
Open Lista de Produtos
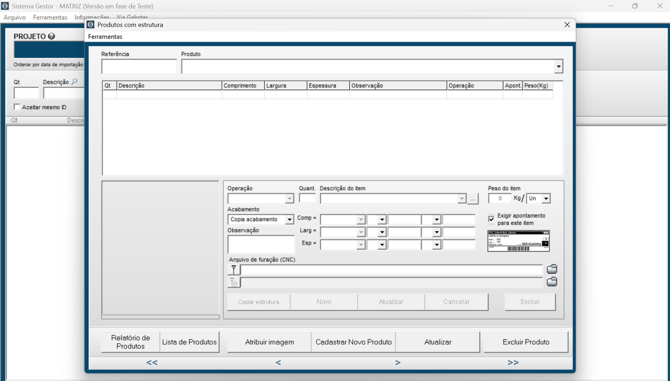click(189, 342)
